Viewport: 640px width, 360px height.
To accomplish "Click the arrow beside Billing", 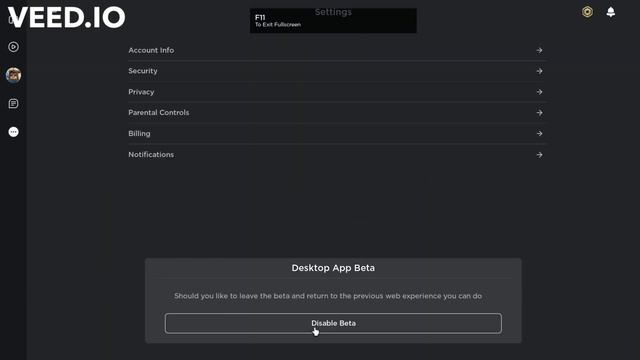I will tap(539, 133).
